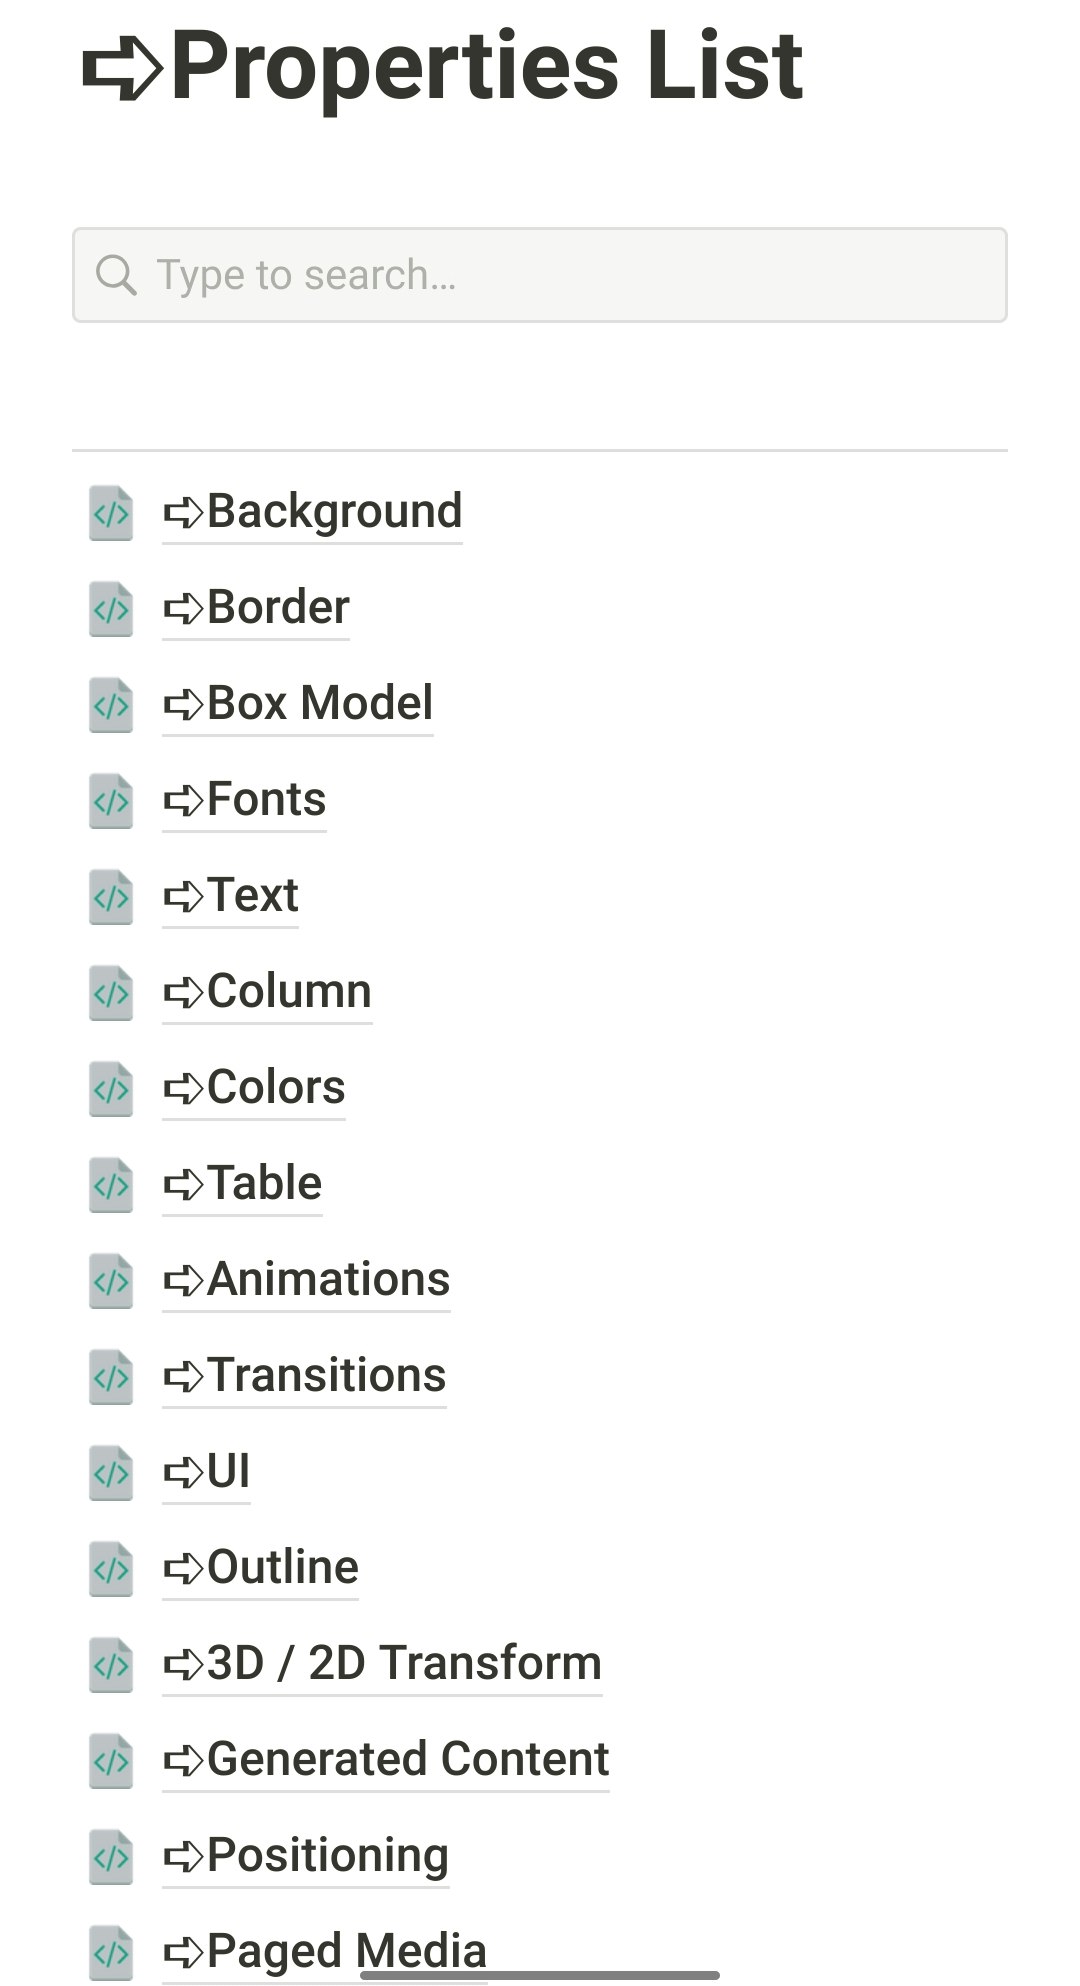
Task: Tap the code document icon next to Border
Action: tap(110, 610)
